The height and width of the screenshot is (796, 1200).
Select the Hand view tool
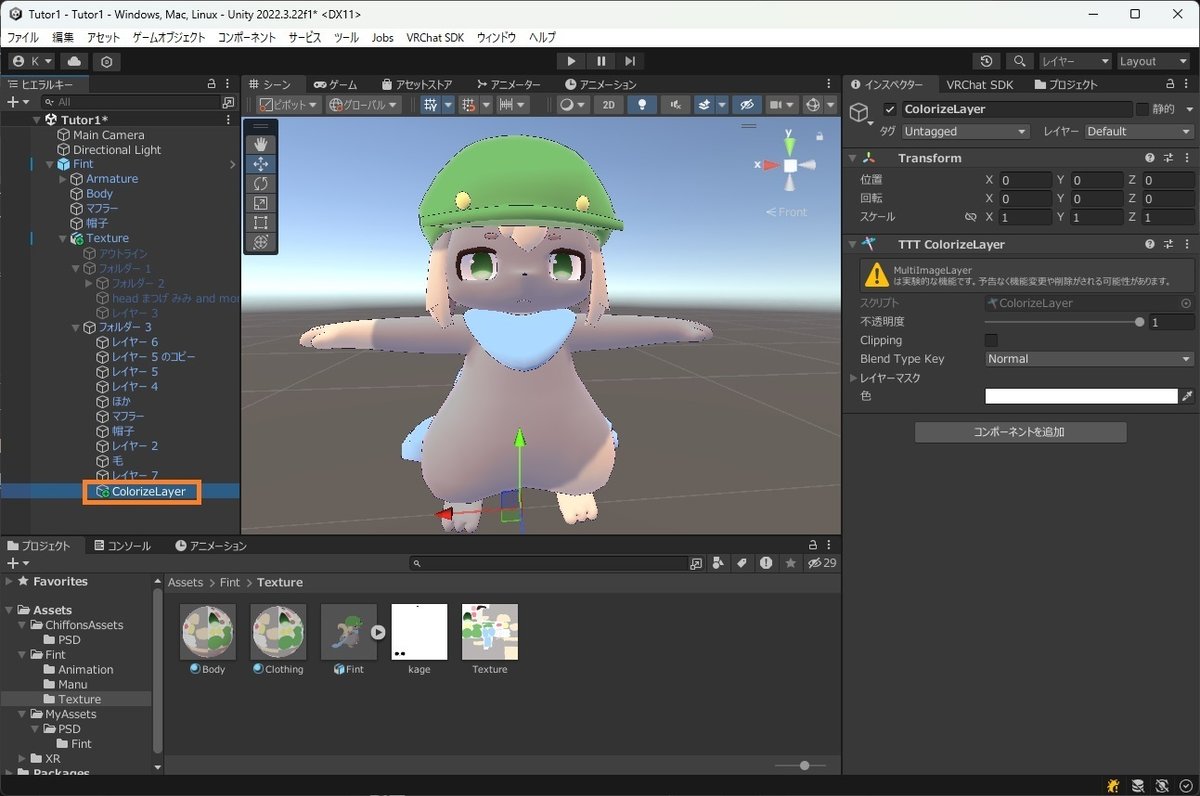click(260, 145)
